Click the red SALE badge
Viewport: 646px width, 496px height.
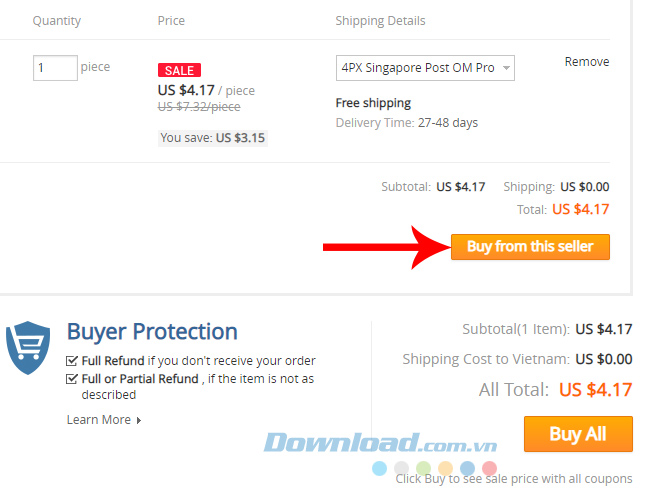tap(179, 70)
